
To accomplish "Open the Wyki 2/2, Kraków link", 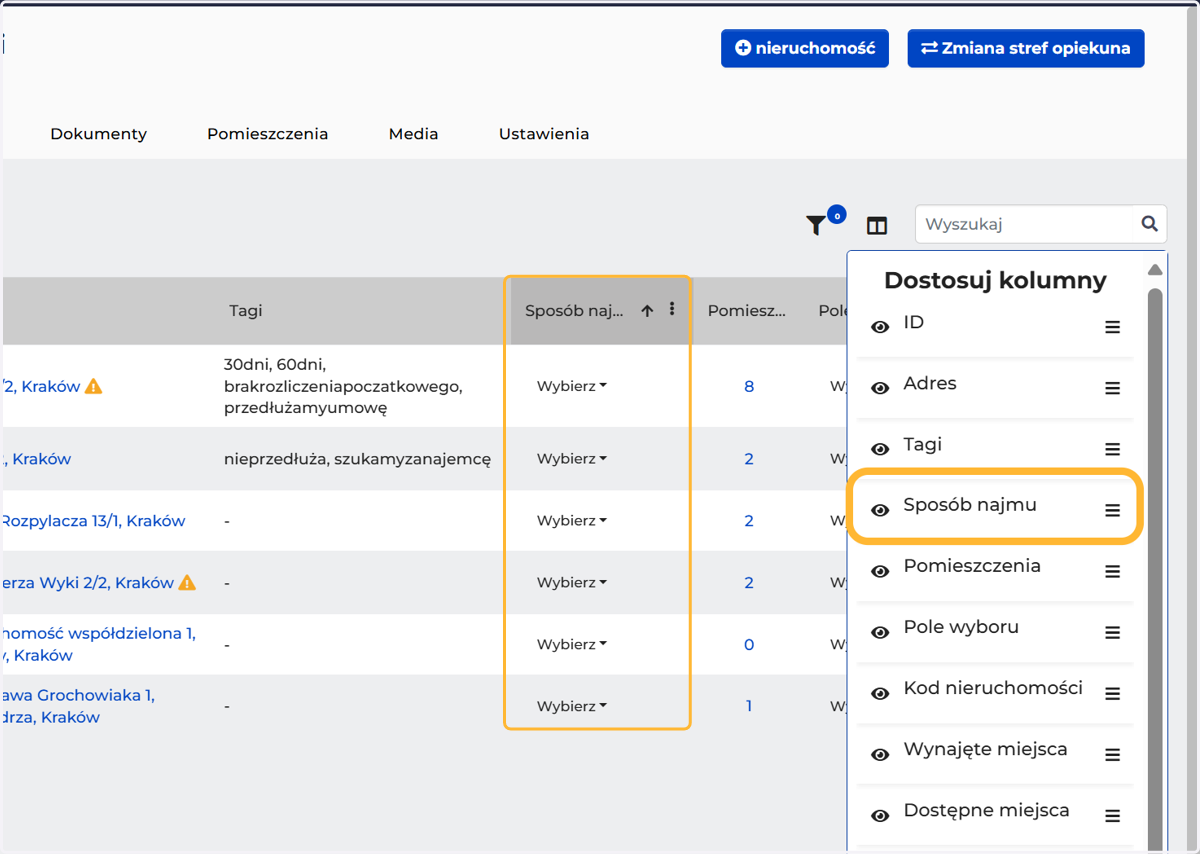I will [x=87, y=583].
